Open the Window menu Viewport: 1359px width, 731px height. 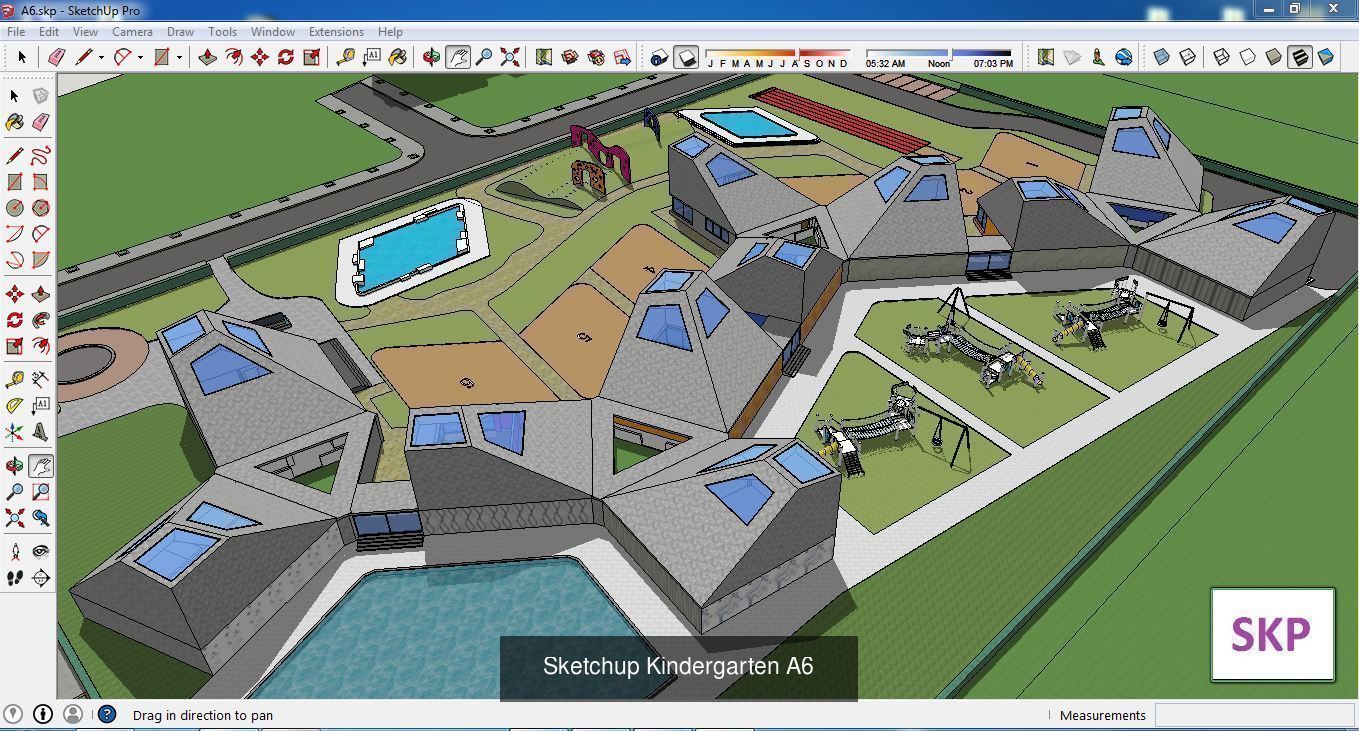tap(272, 32)
